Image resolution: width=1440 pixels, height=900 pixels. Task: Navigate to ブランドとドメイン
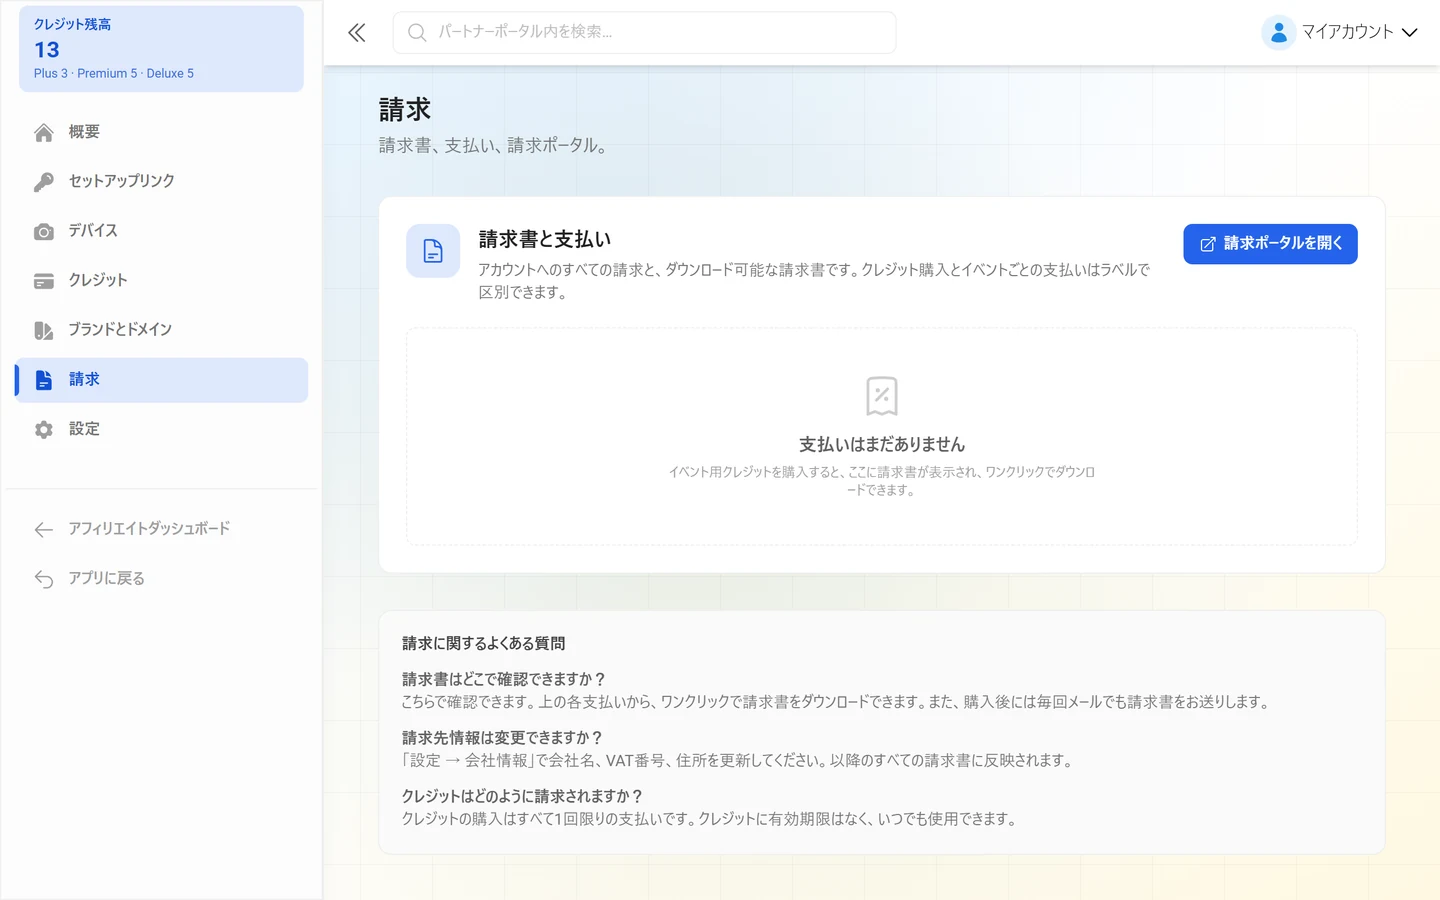161,330
